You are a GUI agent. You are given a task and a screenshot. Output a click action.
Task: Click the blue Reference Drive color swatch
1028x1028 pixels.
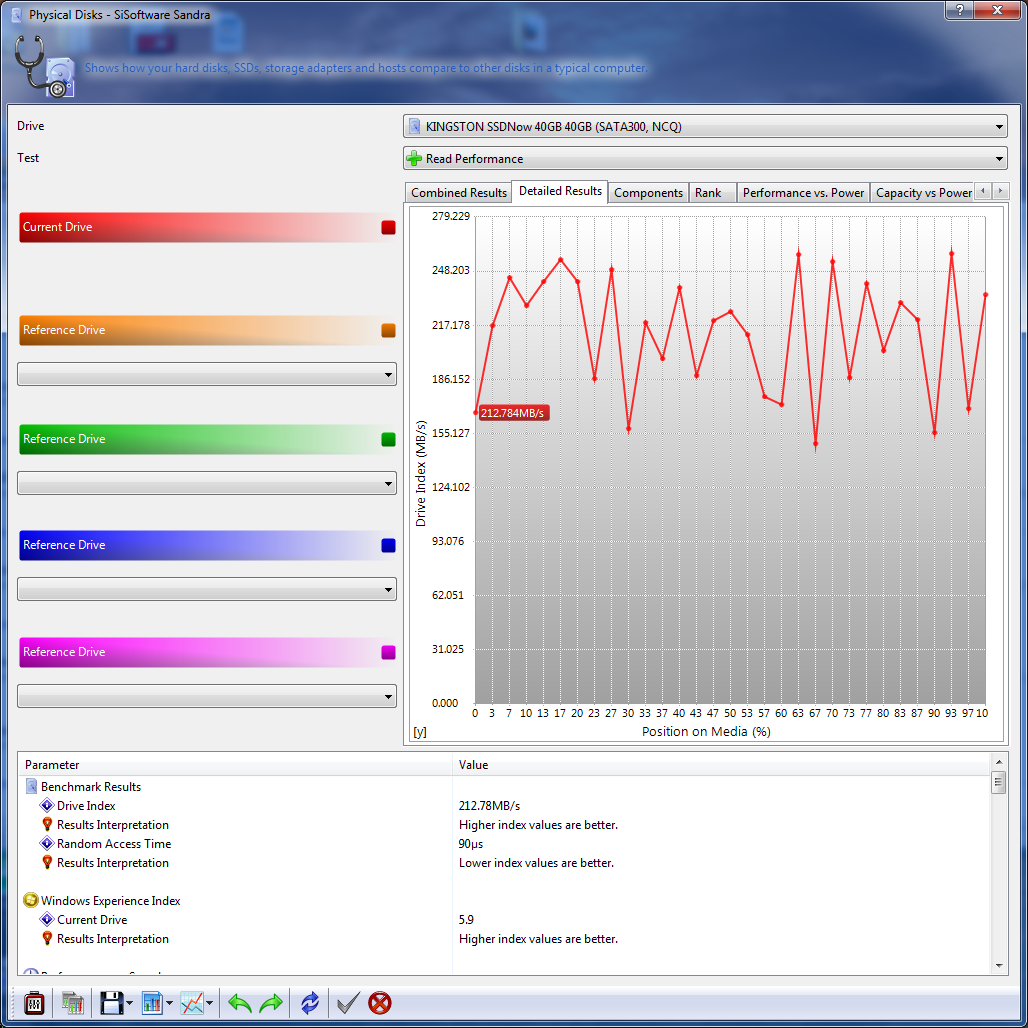(x=388, y=545)
